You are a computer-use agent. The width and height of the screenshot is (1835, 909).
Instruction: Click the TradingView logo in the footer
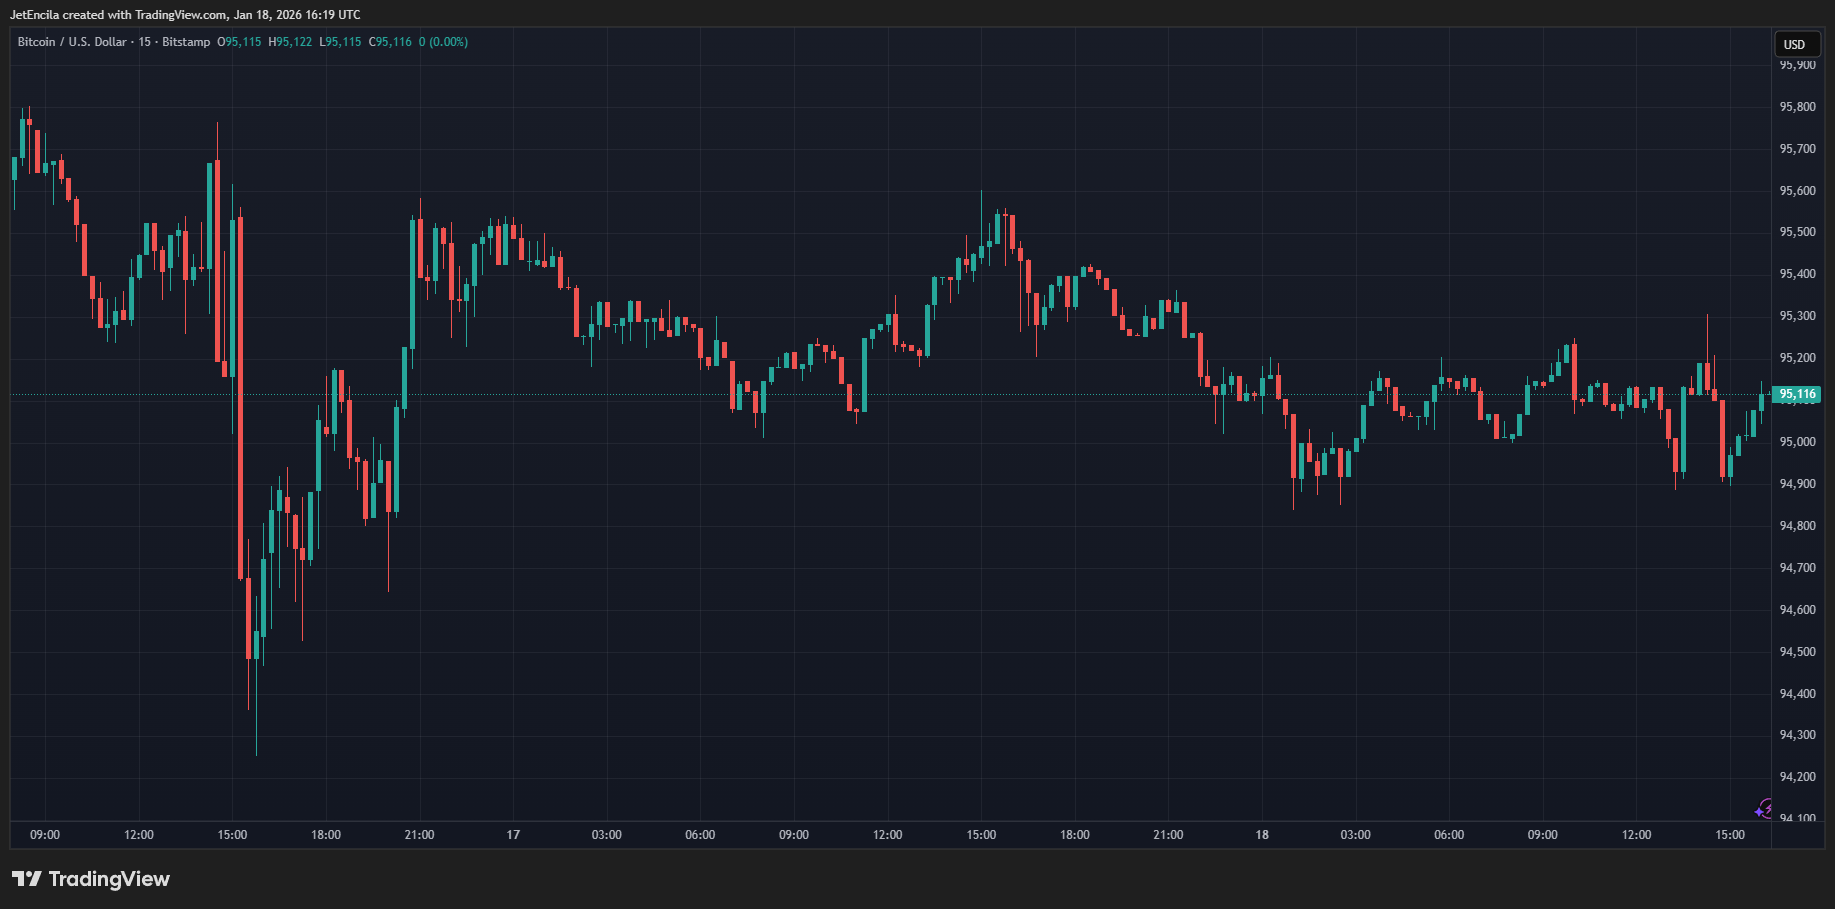[x=91, y=879]
